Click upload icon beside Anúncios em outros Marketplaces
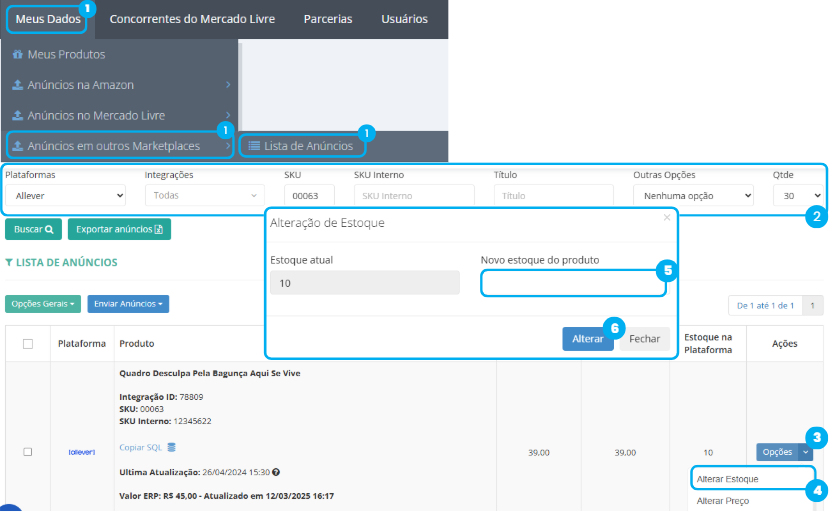 coord(18,146)
